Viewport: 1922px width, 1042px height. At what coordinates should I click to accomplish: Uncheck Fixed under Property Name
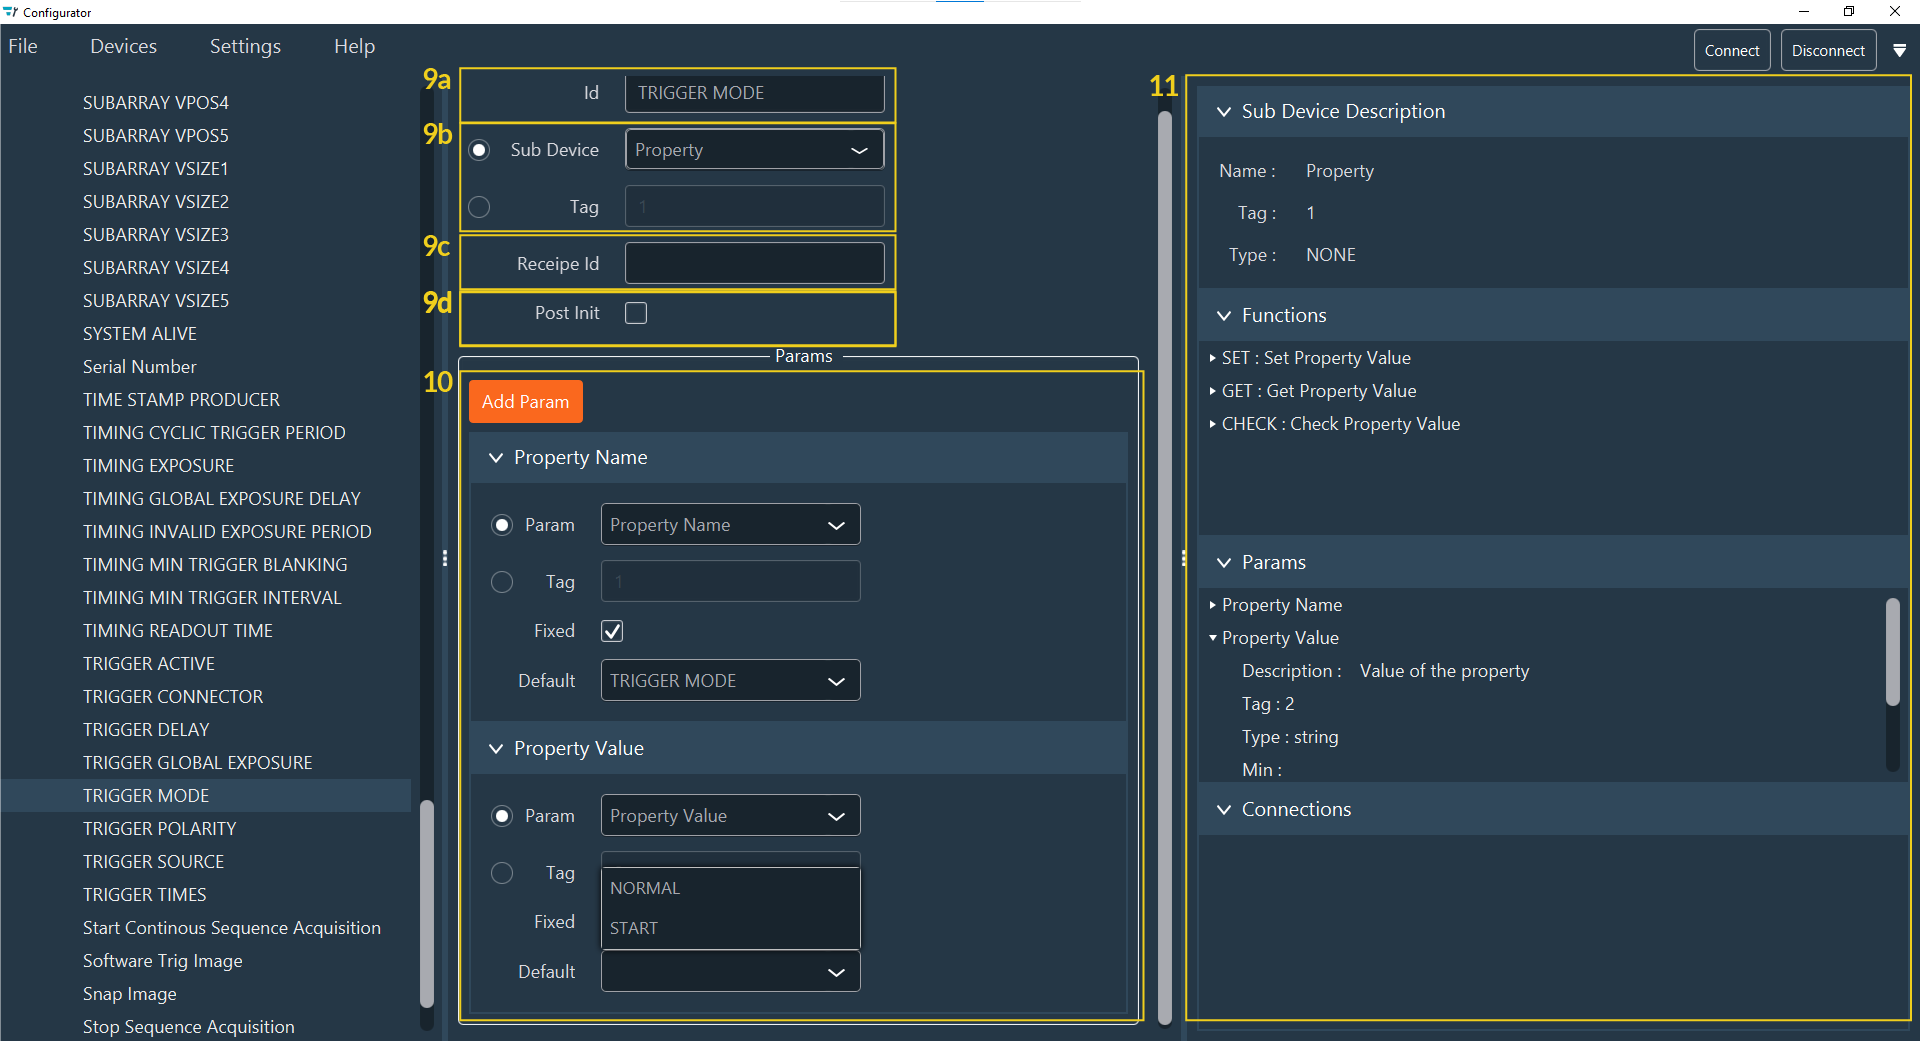click(612, 630)
